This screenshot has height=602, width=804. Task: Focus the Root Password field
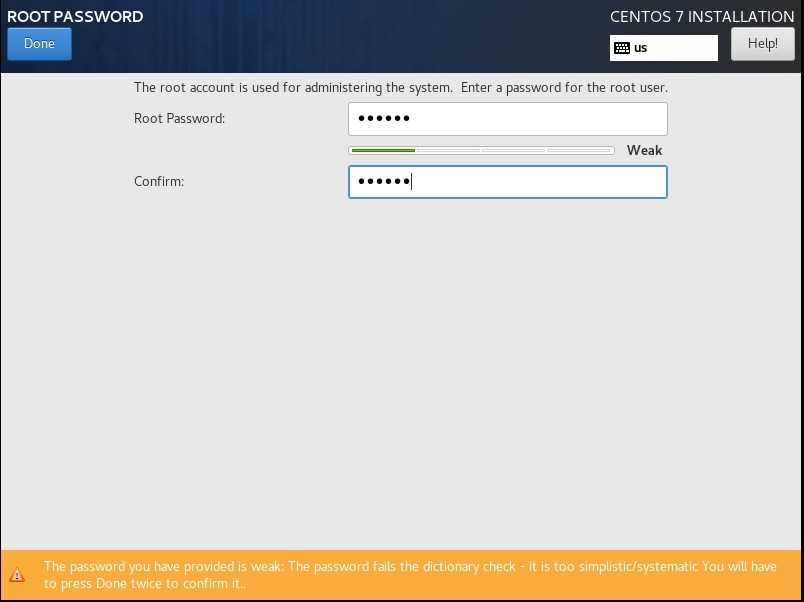[x=508, y=119]
